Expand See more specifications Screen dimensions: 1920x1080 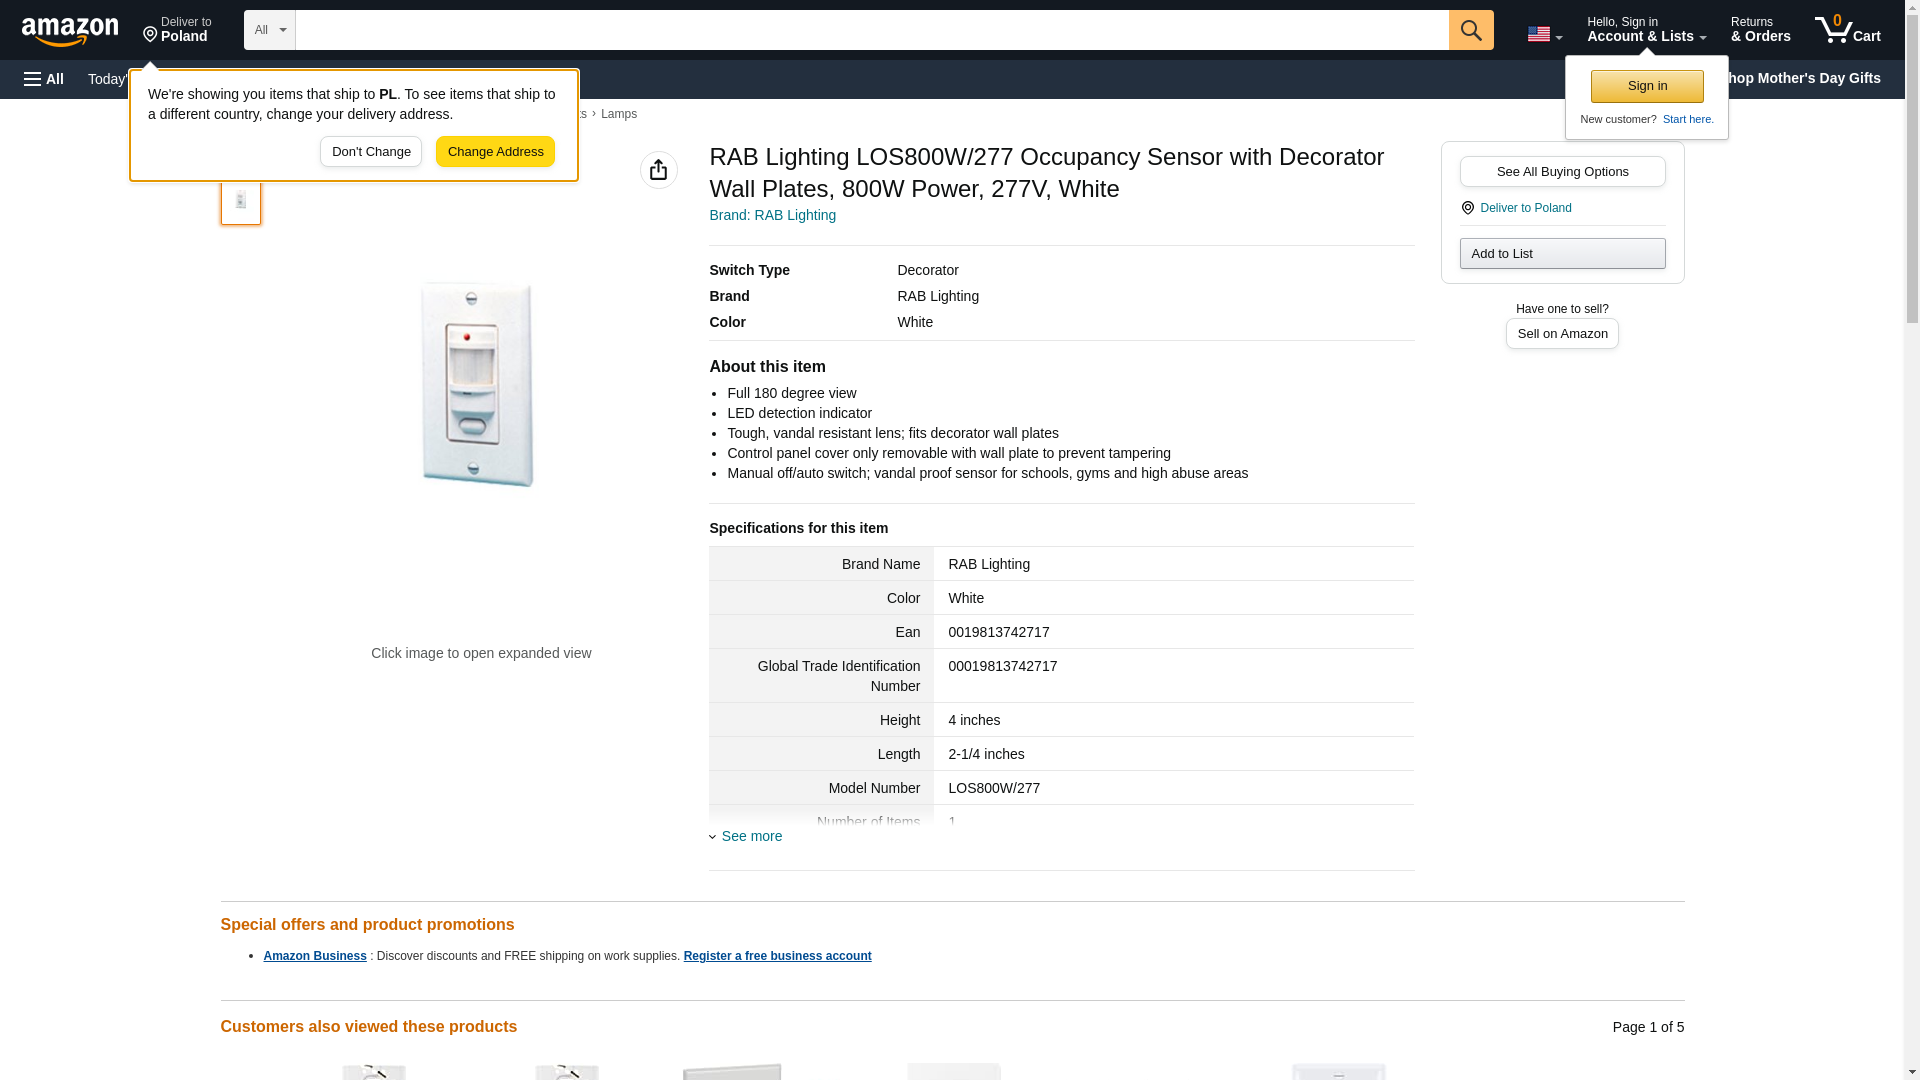coord(750,836)
